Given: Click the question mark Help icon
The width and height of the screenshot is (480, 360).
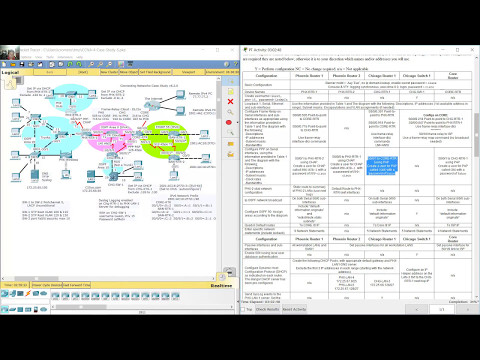Looking at the screenshot, I should coord(235,64).
